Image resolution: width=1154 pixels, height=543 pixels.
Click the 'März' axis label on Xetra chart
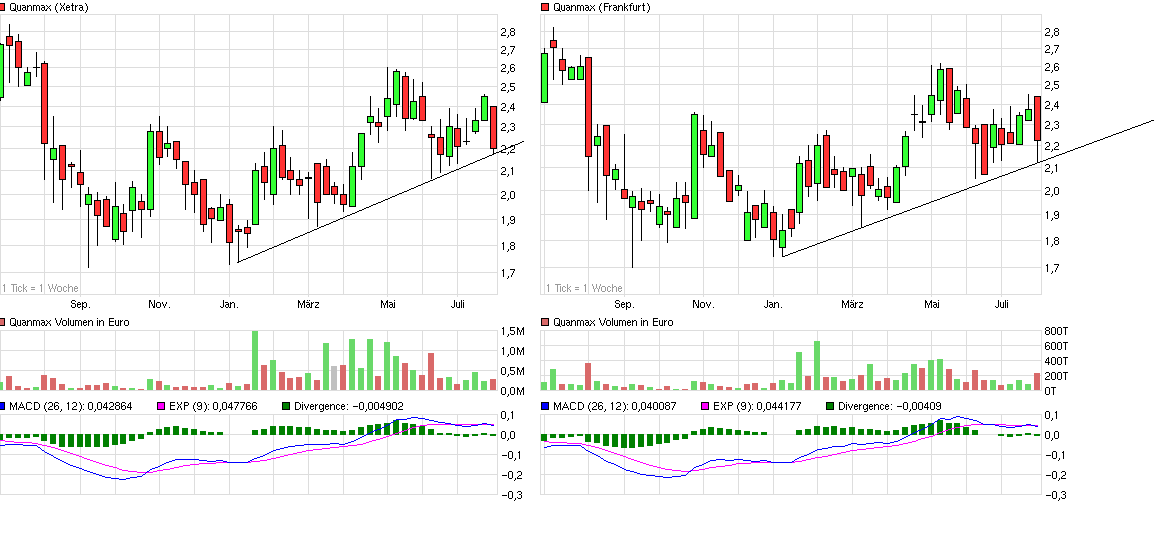click(x=309, y=304)
